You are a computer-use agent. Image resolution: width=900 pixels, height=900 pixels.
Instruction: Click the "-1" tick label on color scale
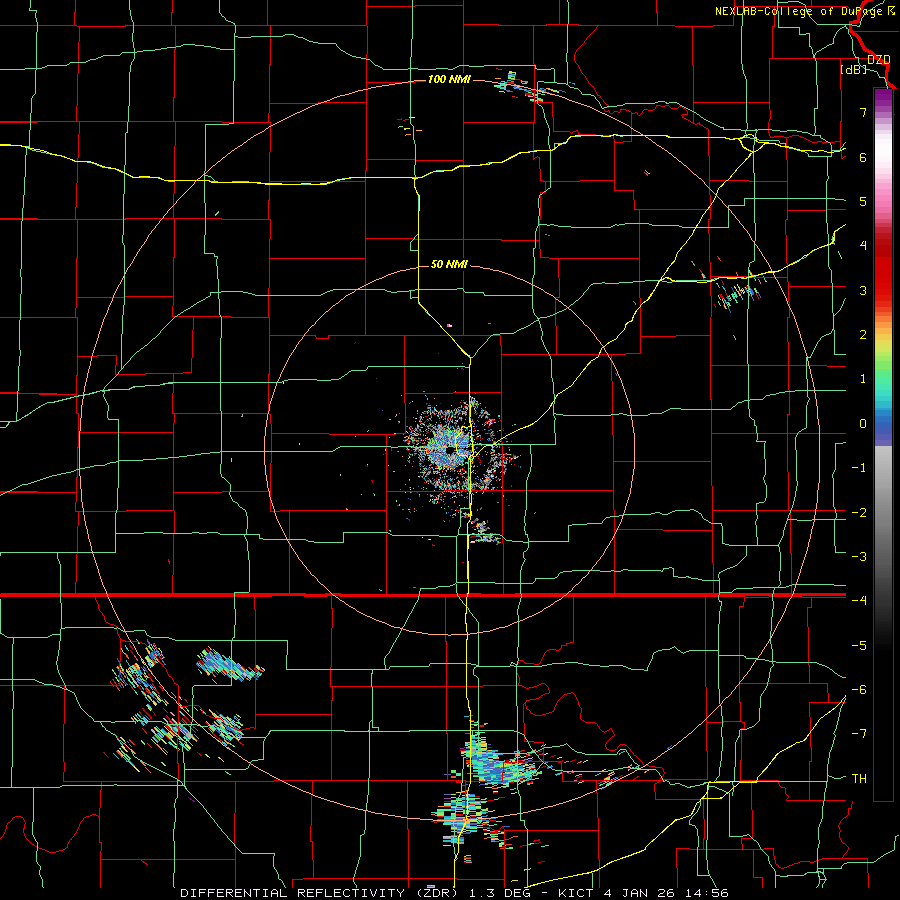(x=859, y=468)
